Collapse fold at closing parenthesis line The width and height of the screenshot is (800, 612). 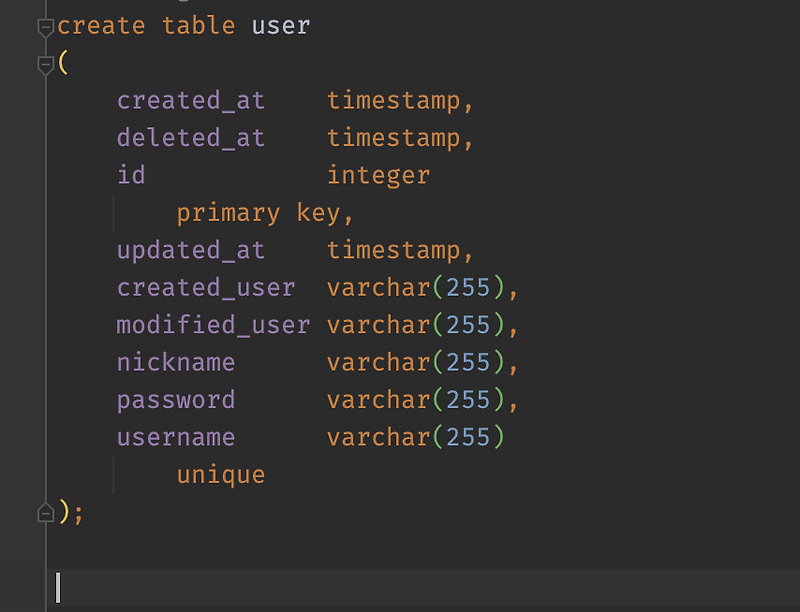pyautogui.click(x=46, y=513)
